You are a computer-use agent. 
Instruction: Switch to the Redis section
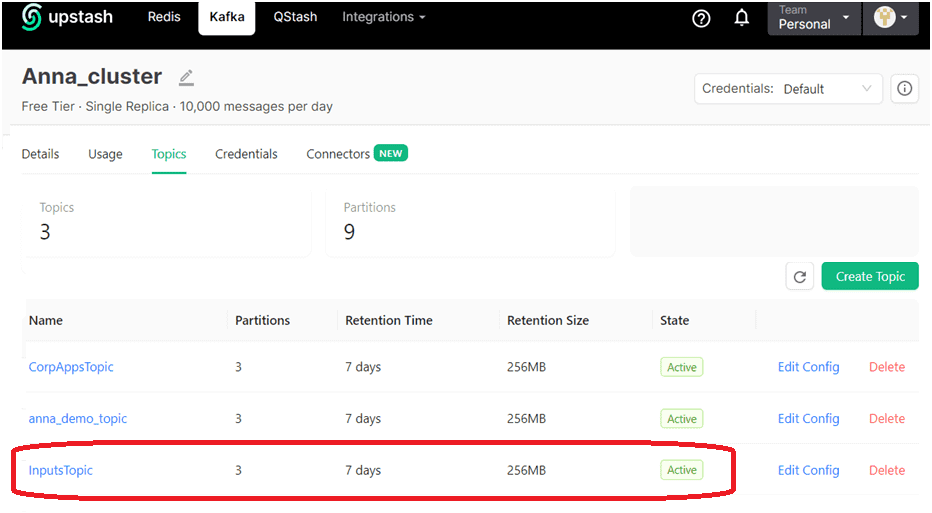[164, 17]
